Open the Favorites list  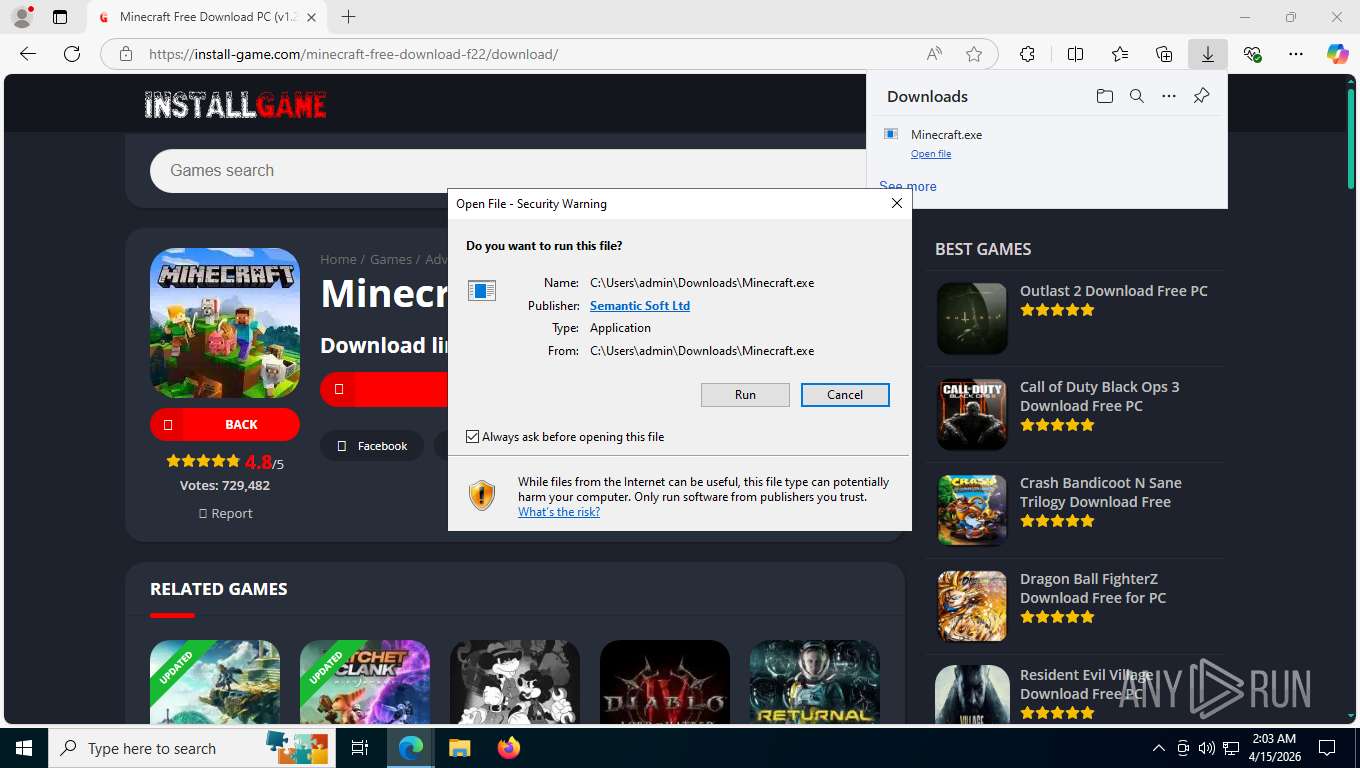[x=1120, y=54]
